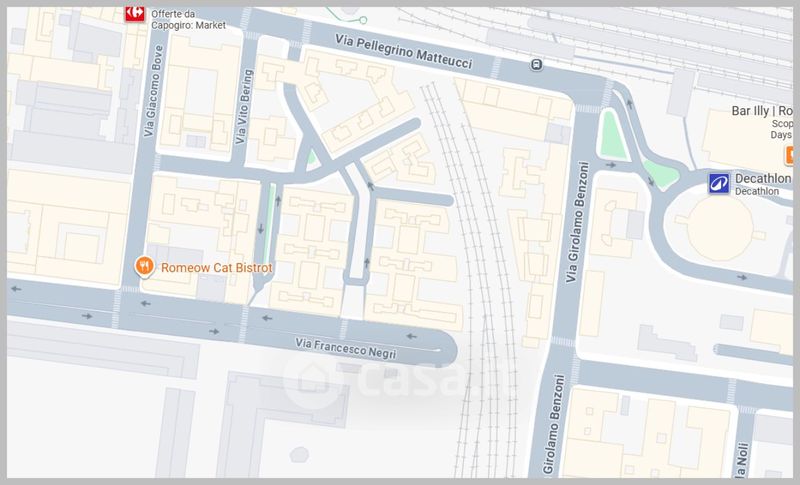Click the Romeow Cat Bistrot restaurant pin
Screen dimensions: 800x485
144,267
